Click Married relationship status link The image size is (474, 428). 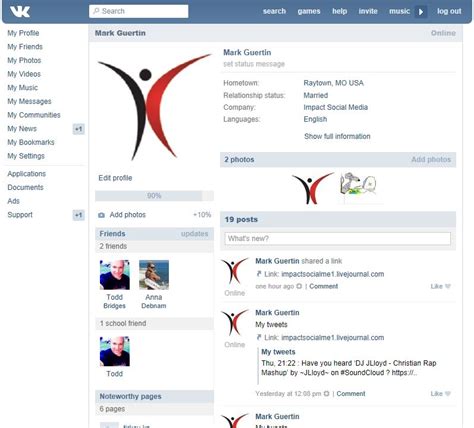[x=316, y=95]
